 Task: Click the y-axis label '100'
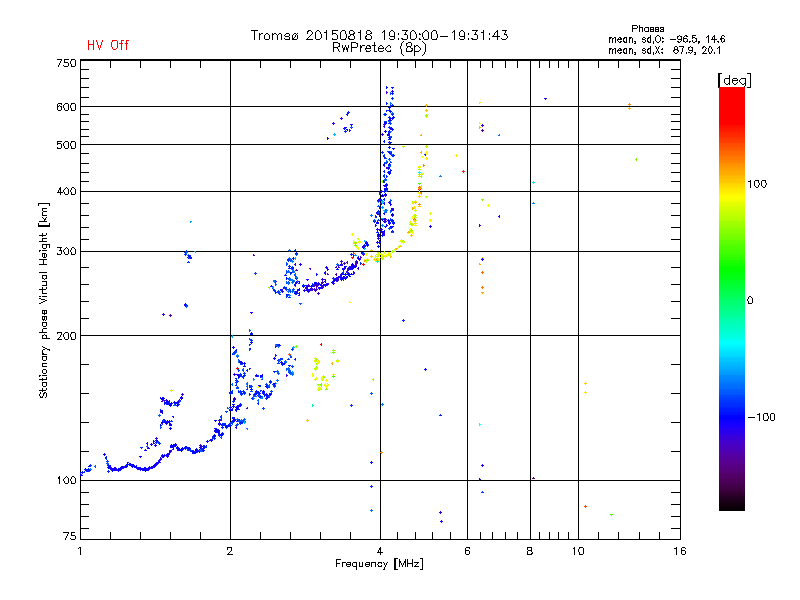(66, 481)
